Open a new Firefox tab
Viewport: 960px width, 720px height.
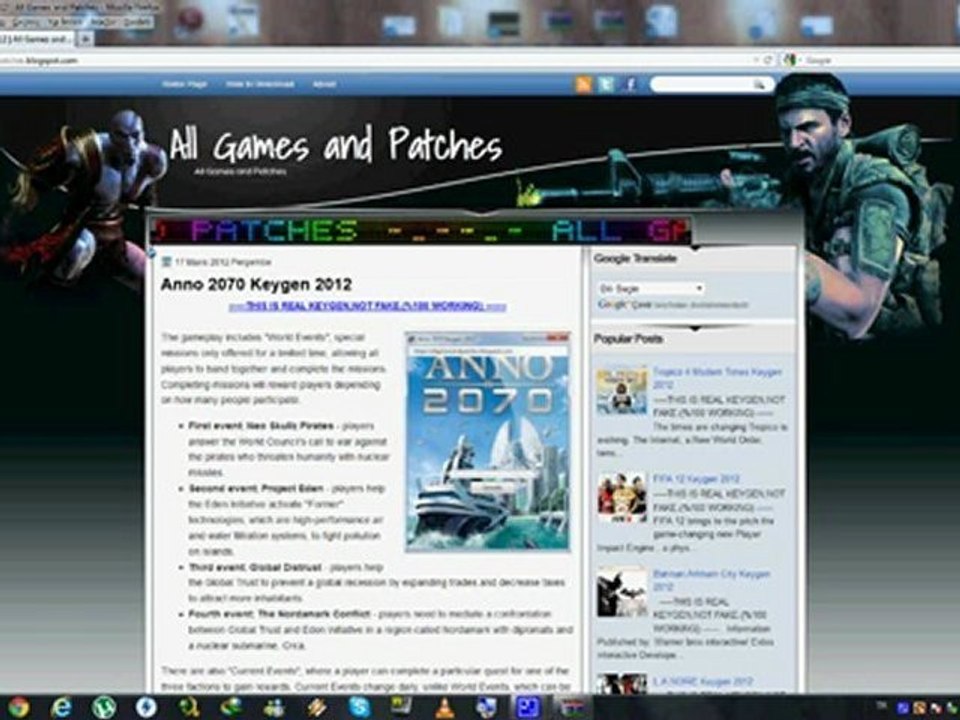(x=85, y=39)
